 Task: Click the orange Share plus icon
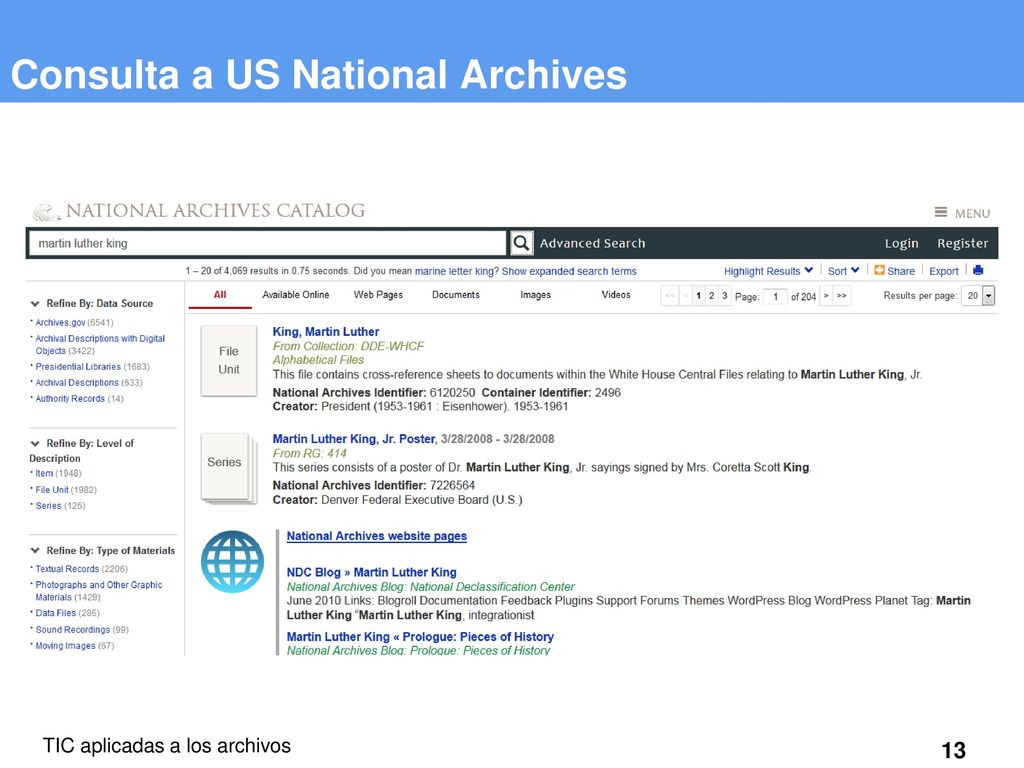pos(879,270)
